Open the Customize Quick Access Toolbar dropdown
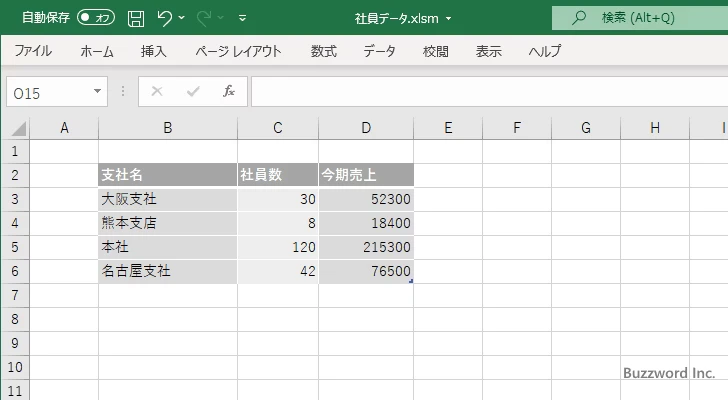This screenshot has height=400, width=728. 242,19
